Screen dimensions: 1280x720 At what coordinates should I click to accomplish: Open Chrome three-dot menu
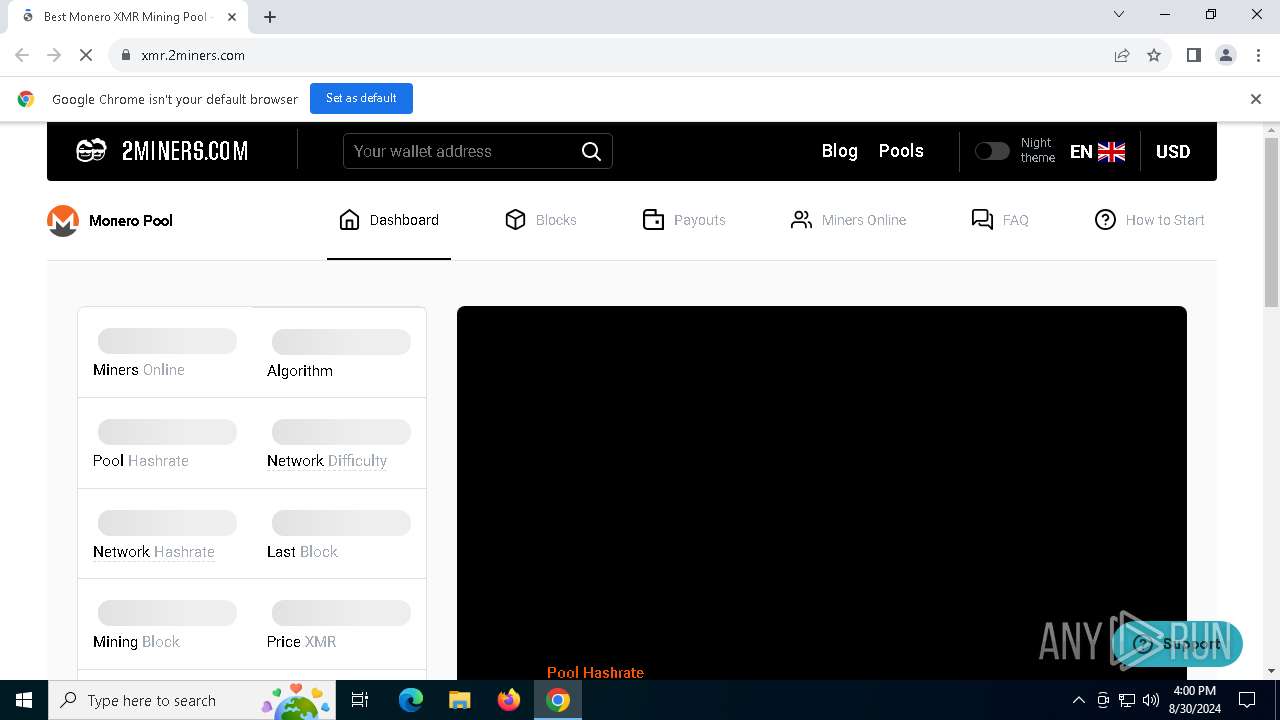point(1258,55)
